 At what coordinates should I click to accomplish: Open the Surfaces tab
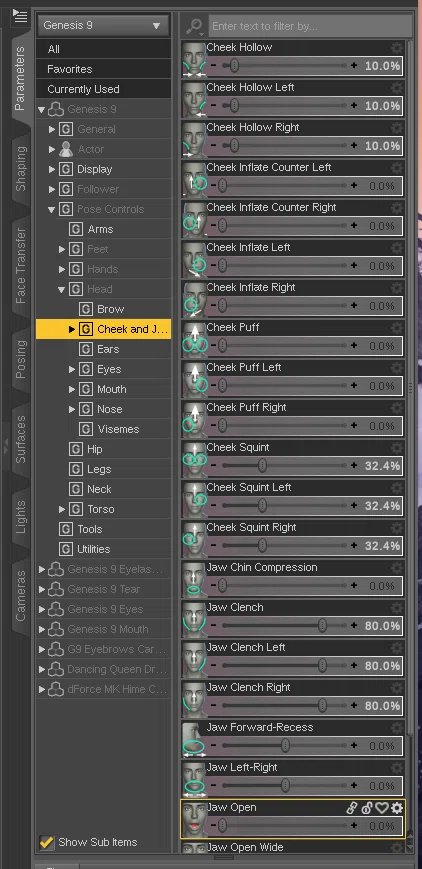coord(20,439)
